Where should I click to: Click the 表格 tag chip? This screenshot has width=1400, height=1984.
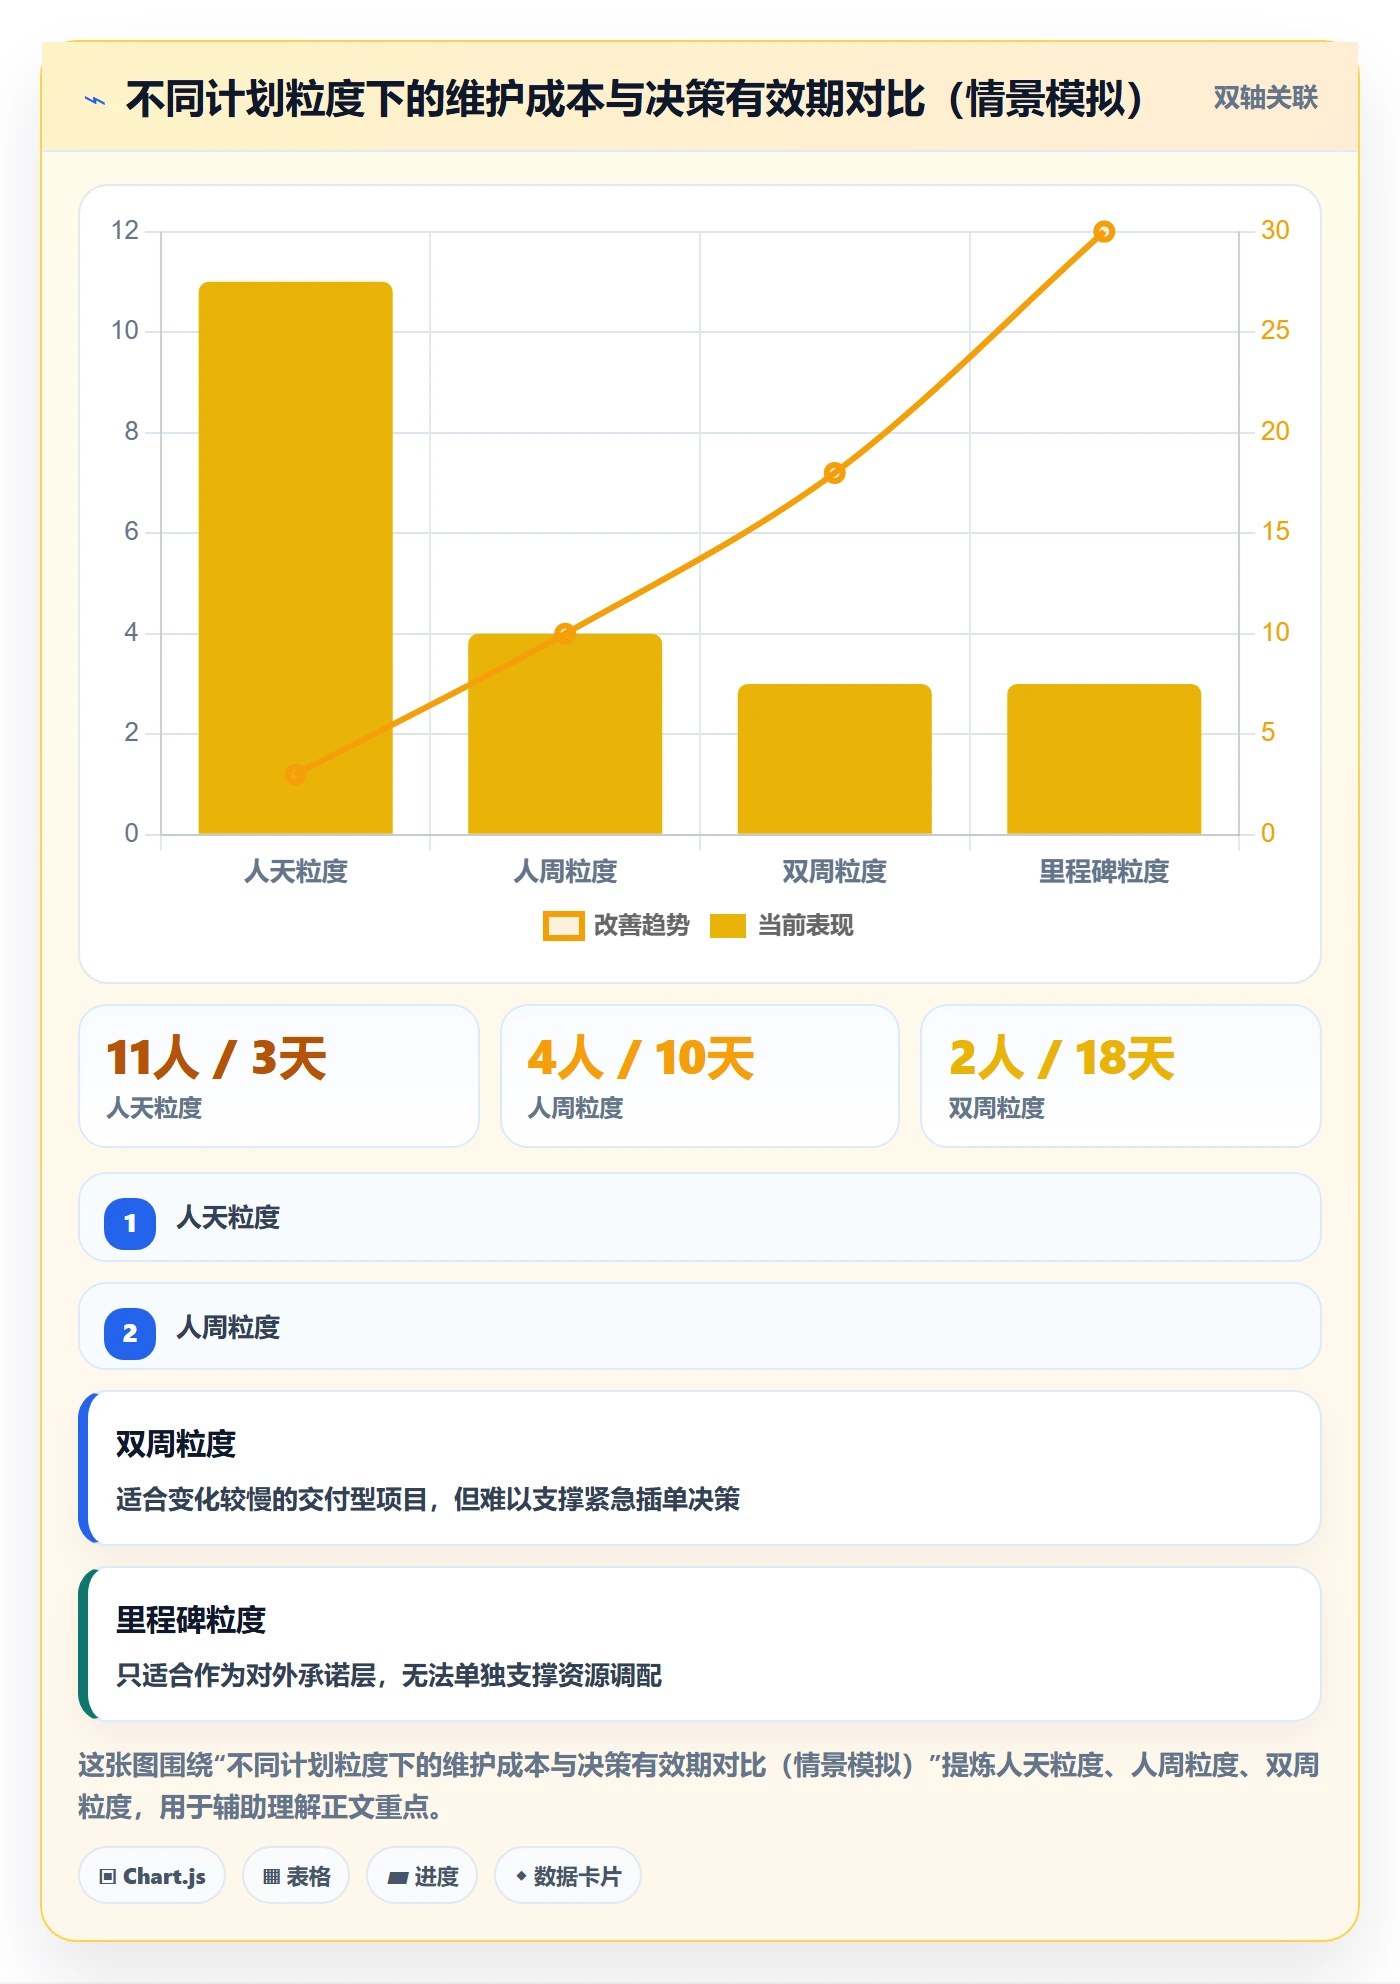coord(296,1876)
